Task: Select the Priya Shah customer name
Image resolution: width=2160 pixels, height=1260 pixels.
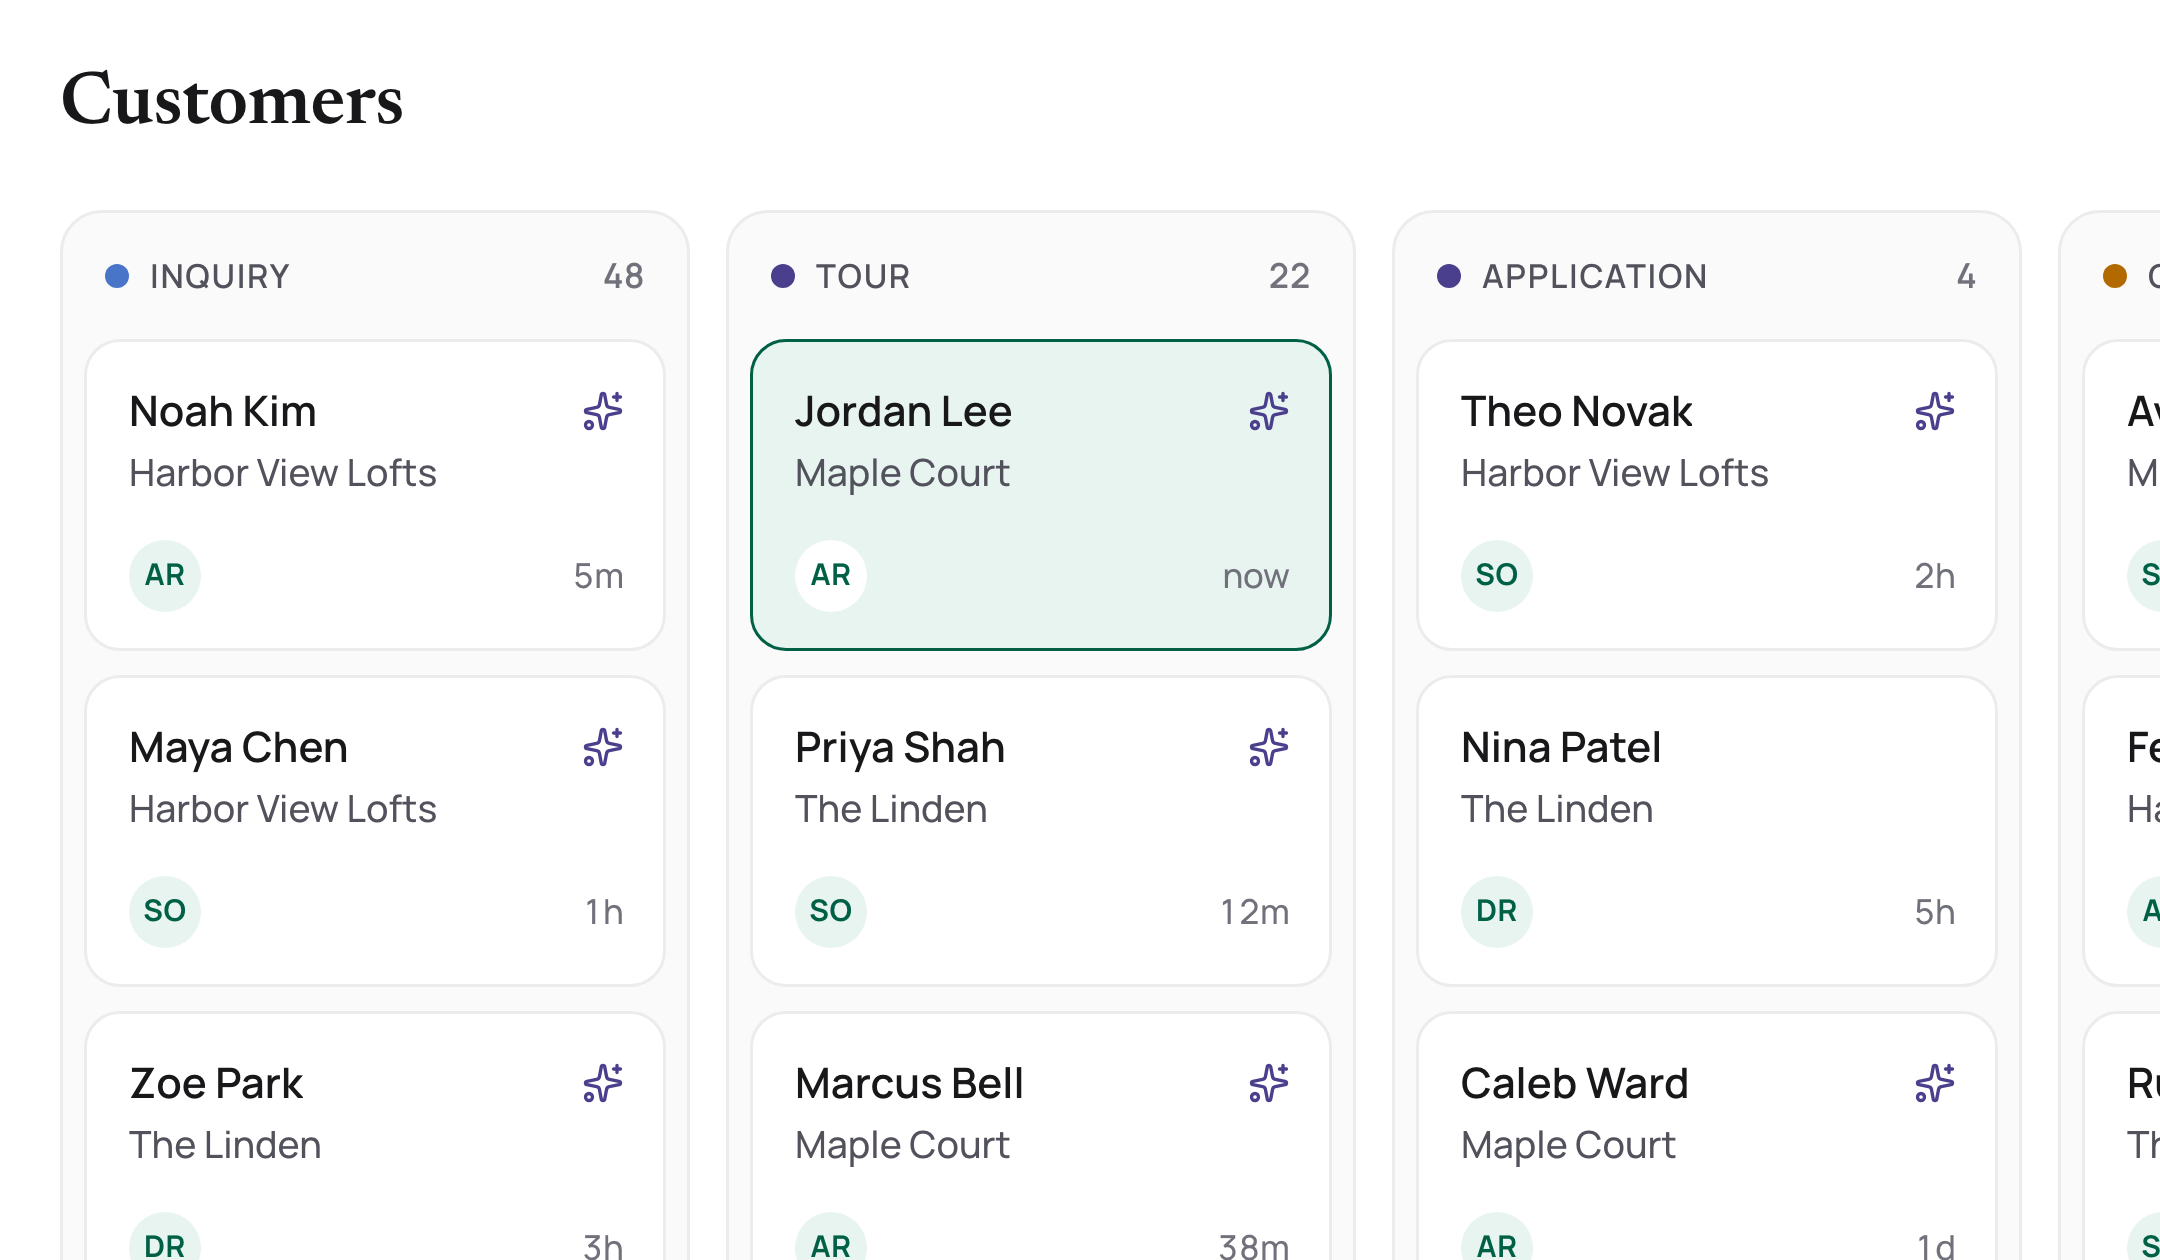Action: click(x=900, y=748)
